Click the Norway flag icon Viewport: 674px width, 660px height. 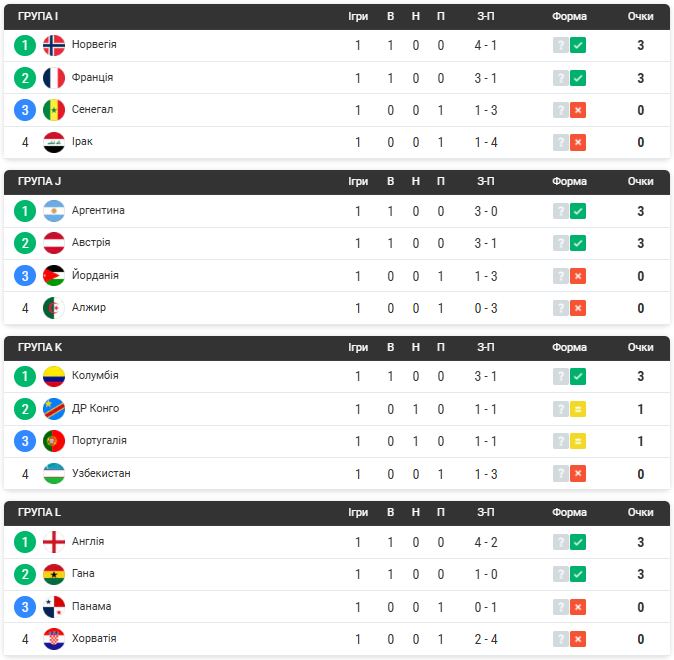(x=54, y=45)
